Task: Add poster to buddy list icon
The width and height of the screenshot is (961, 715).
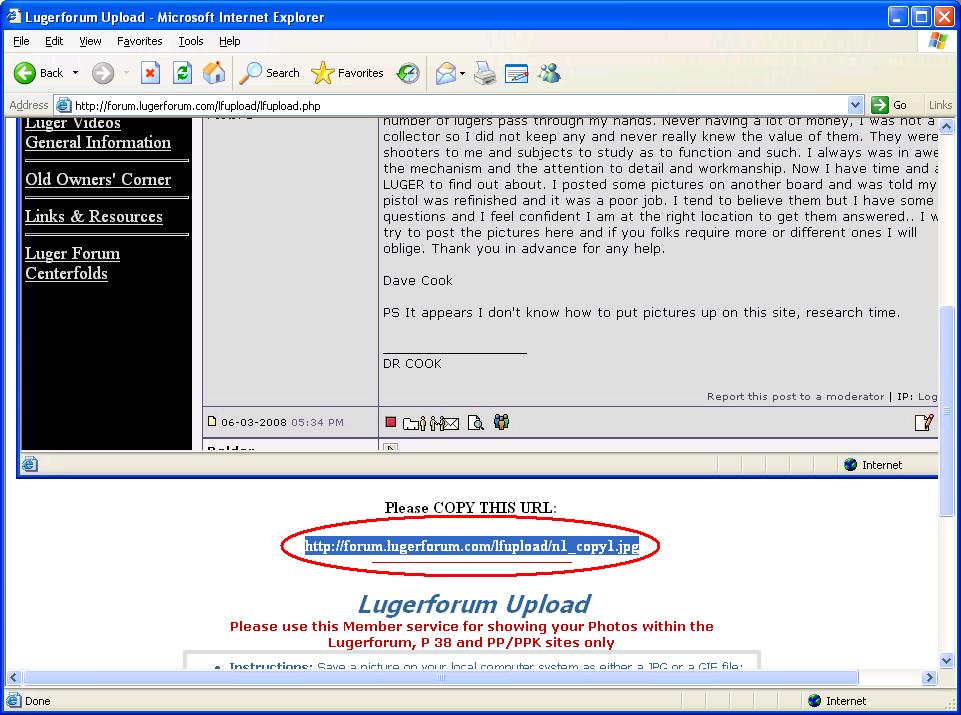Action: pyautogui.click(x=501, y=422)
